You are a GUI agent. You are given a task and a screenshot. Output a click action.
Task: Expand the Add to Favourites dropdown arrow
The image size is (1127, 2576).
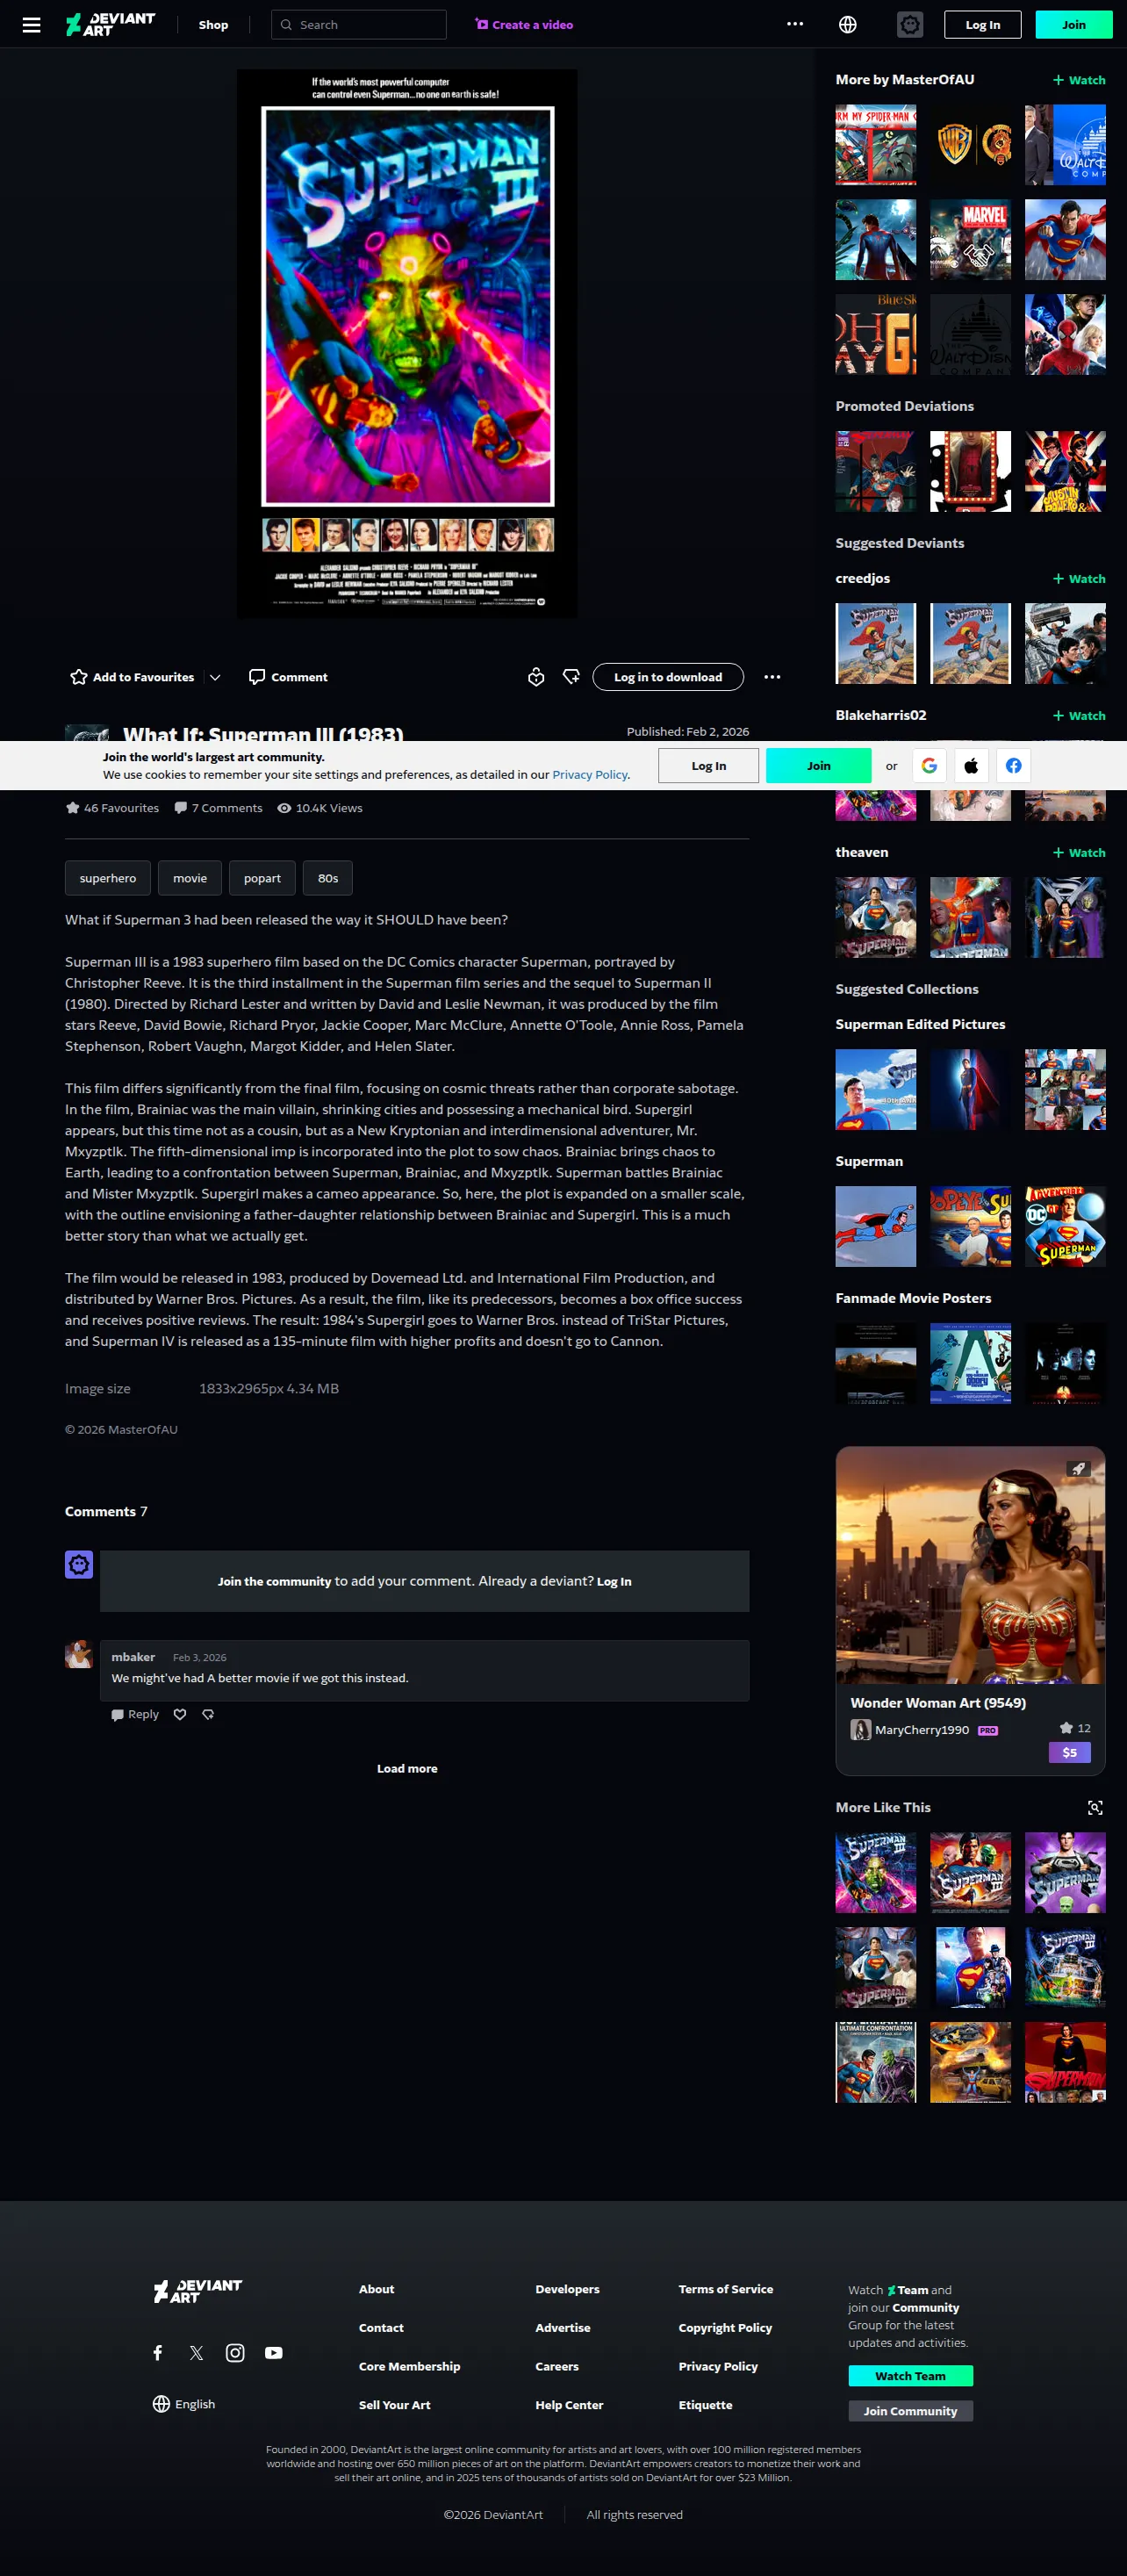pyautogui.click(x=215, y=677)
